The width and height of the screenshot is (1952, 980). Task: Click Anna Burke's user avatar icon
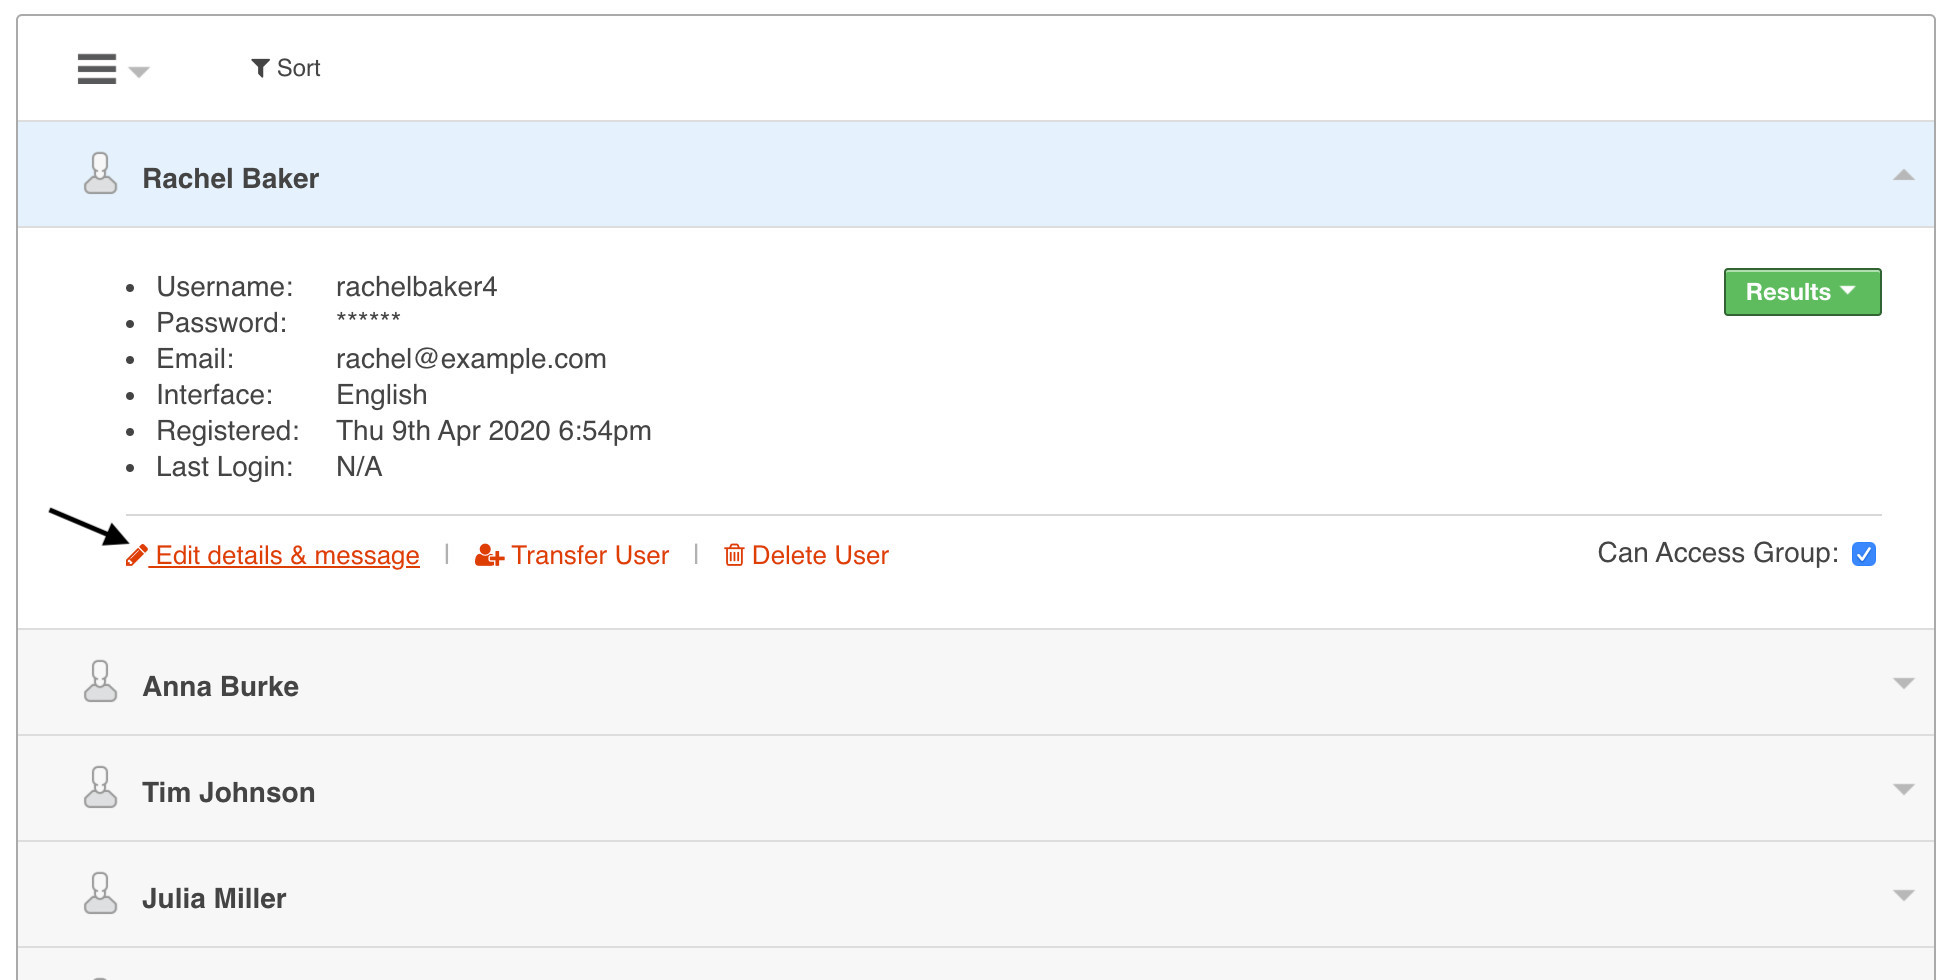point(100,682)
